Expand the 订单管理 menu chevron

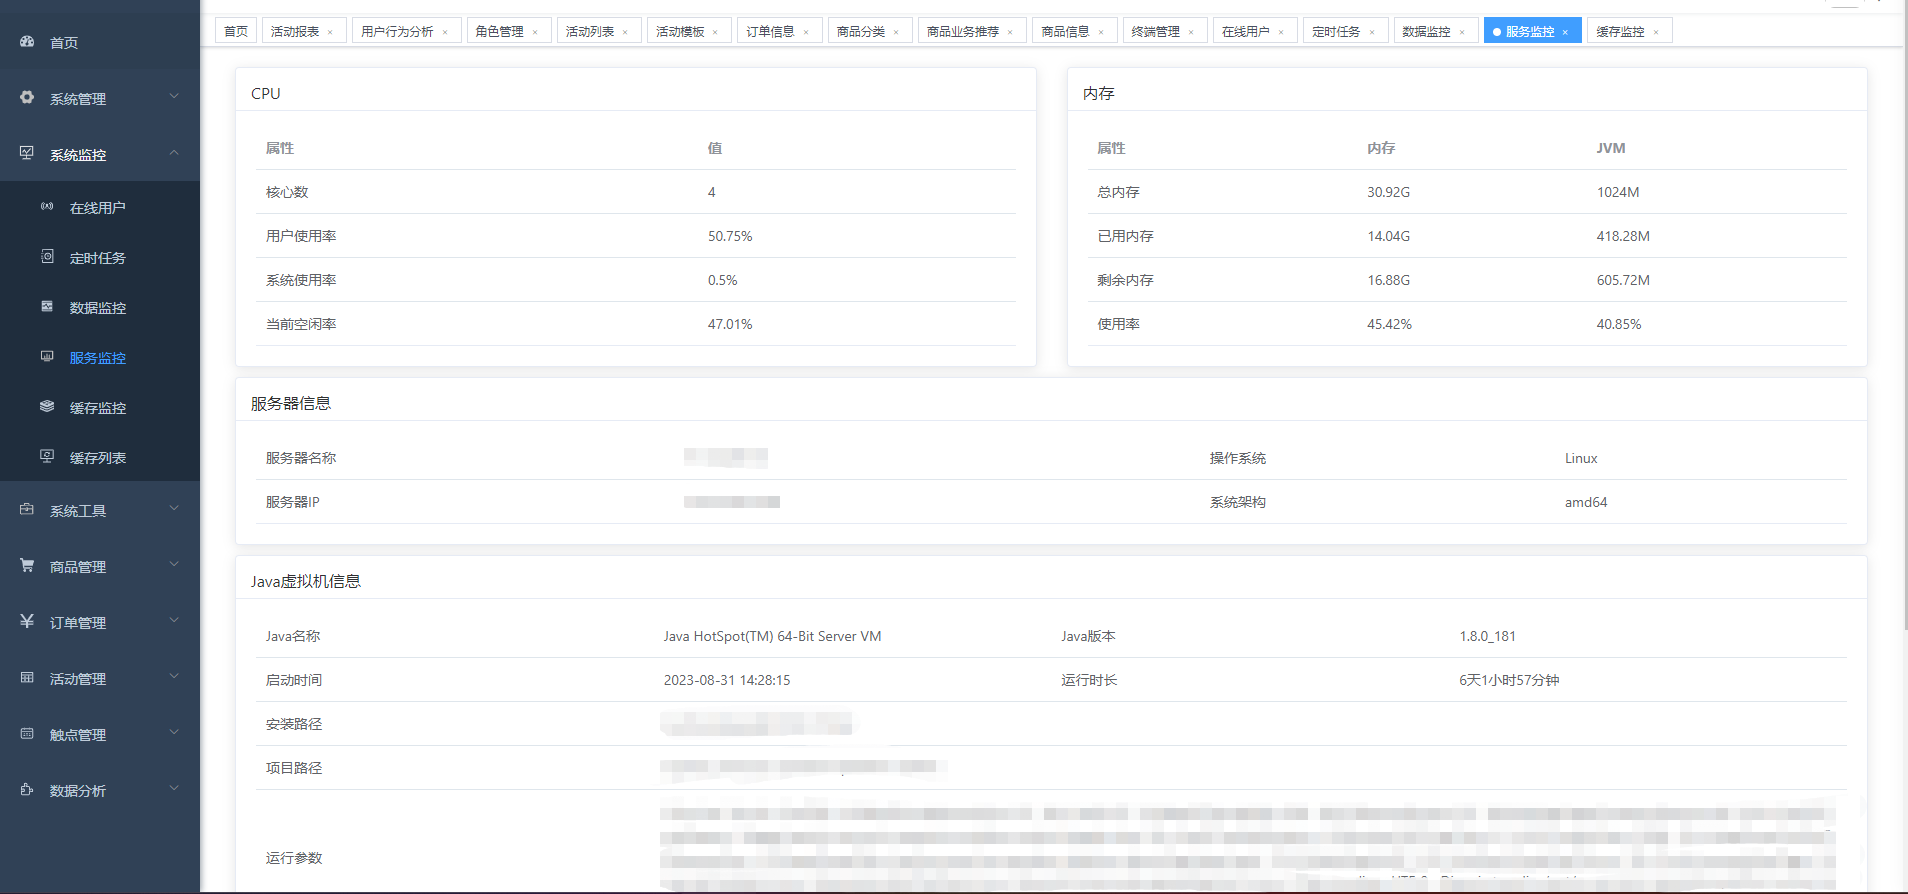[x=174, y=621]
